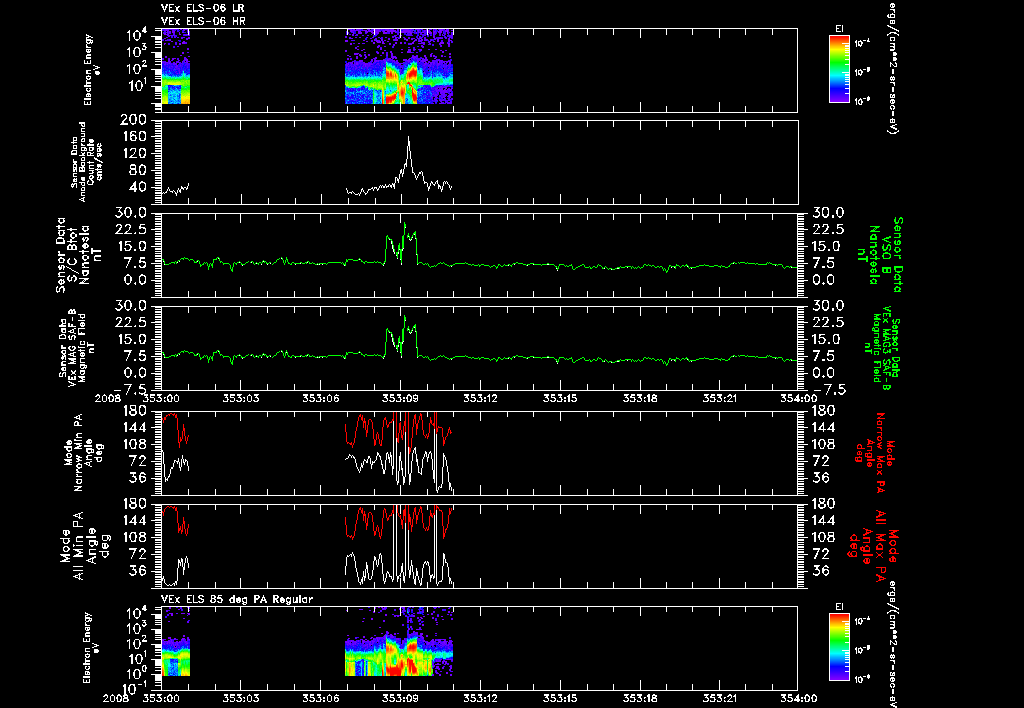Click the red 'Mode Narrow Max PA Angle' label
1024x708 pixels.
click(x=872, y=453)
